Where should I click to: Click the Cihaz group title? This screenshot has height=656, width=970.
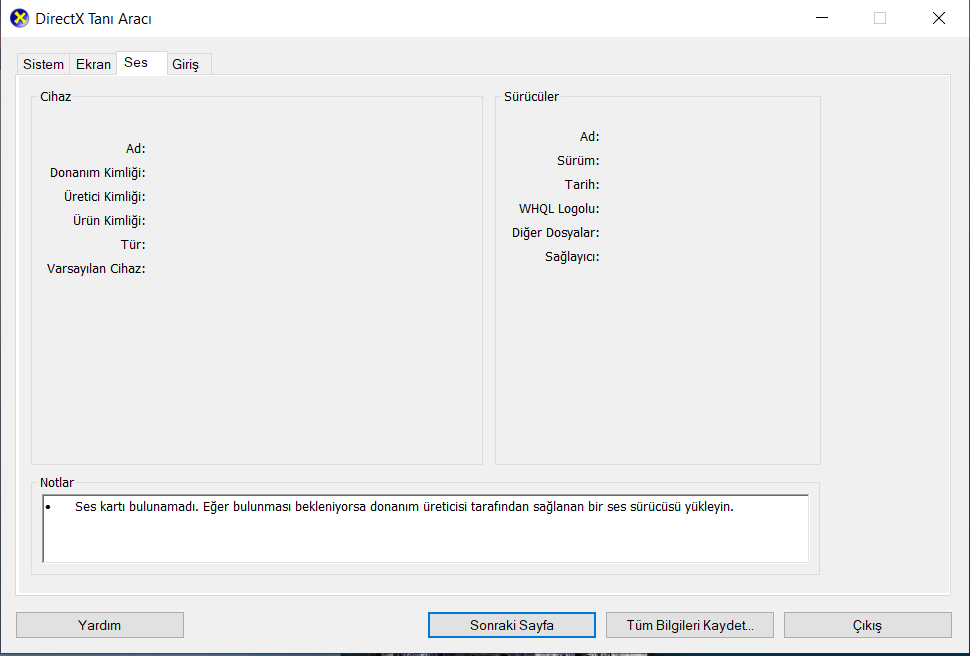(56, 97)
